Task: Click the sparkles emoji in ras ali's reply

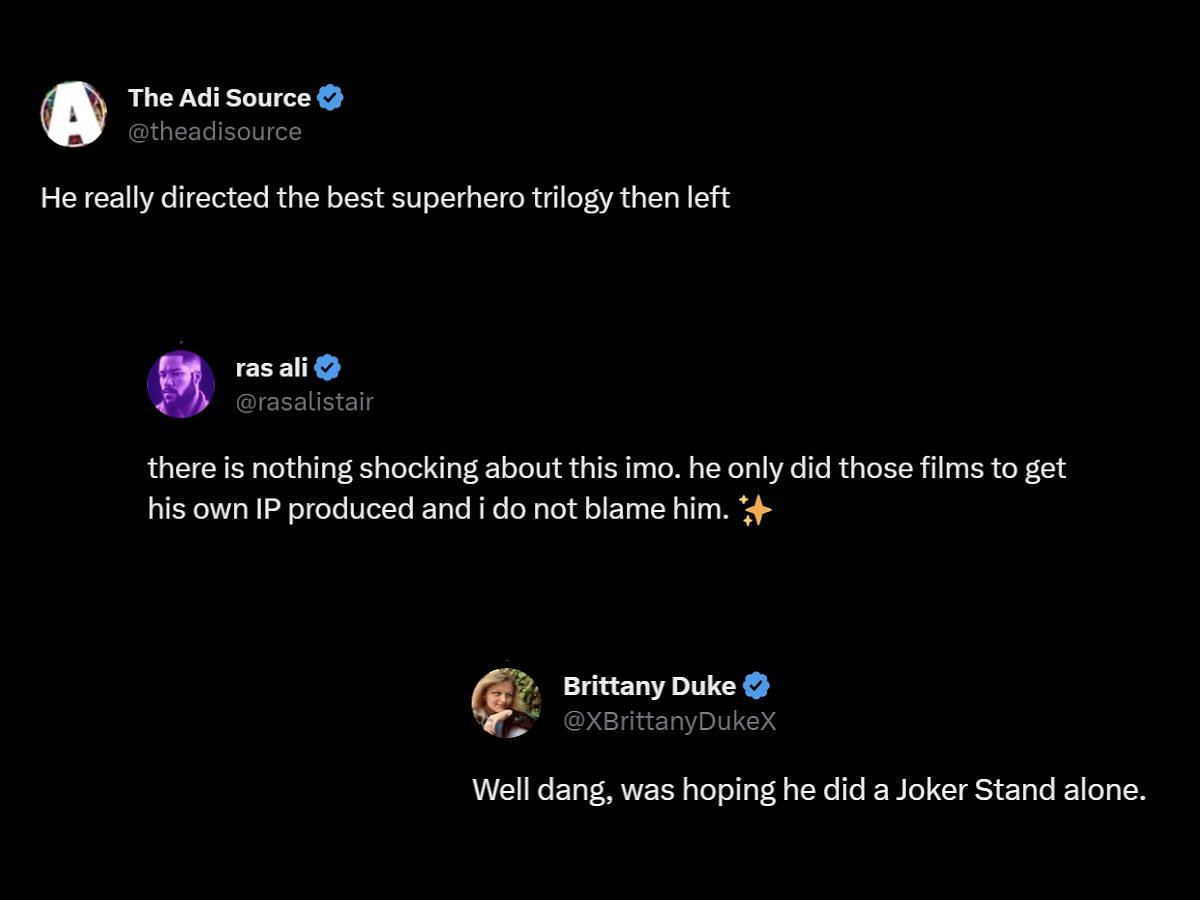Action: pyautogui.click(x=756, y=511)
